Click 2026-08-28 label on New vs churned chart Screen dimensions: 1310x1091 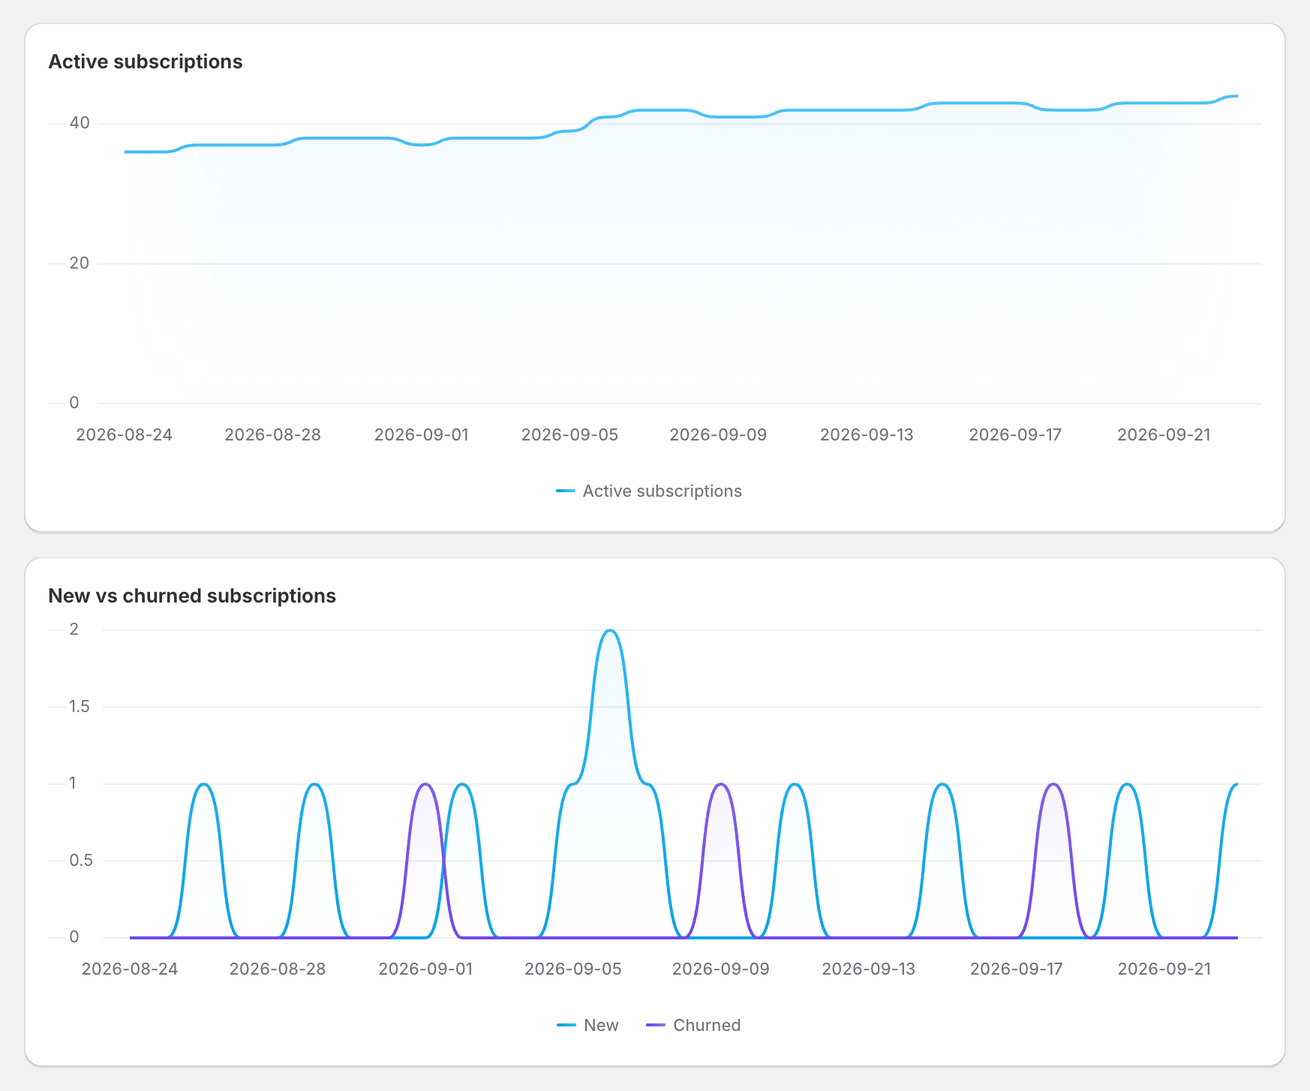pos(277,969)
